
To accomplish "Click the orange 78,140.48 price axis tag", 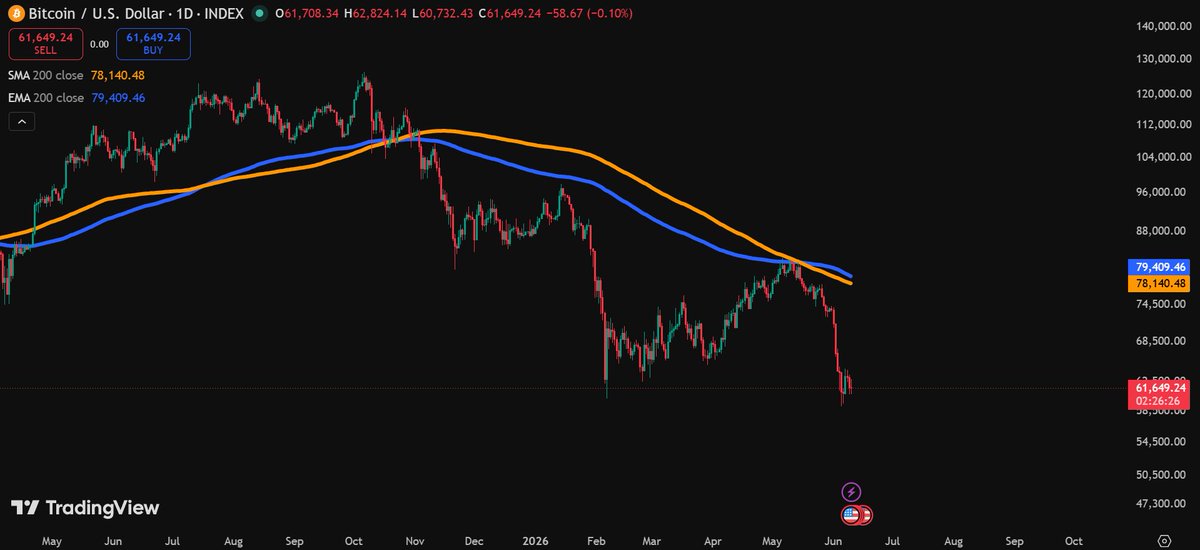I will coord(1160,283).
